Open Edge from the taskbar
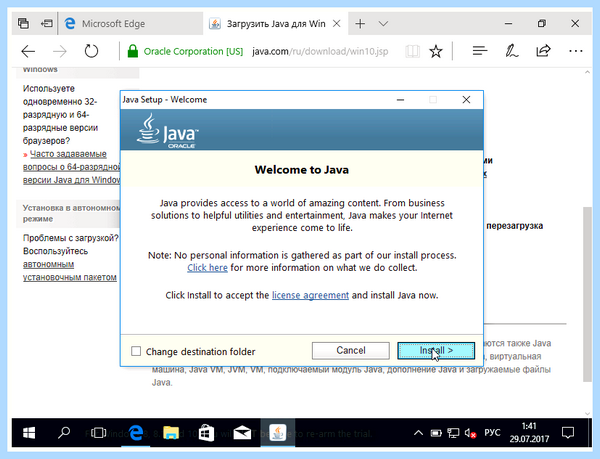600x459 pixels. tap(135, 433)
